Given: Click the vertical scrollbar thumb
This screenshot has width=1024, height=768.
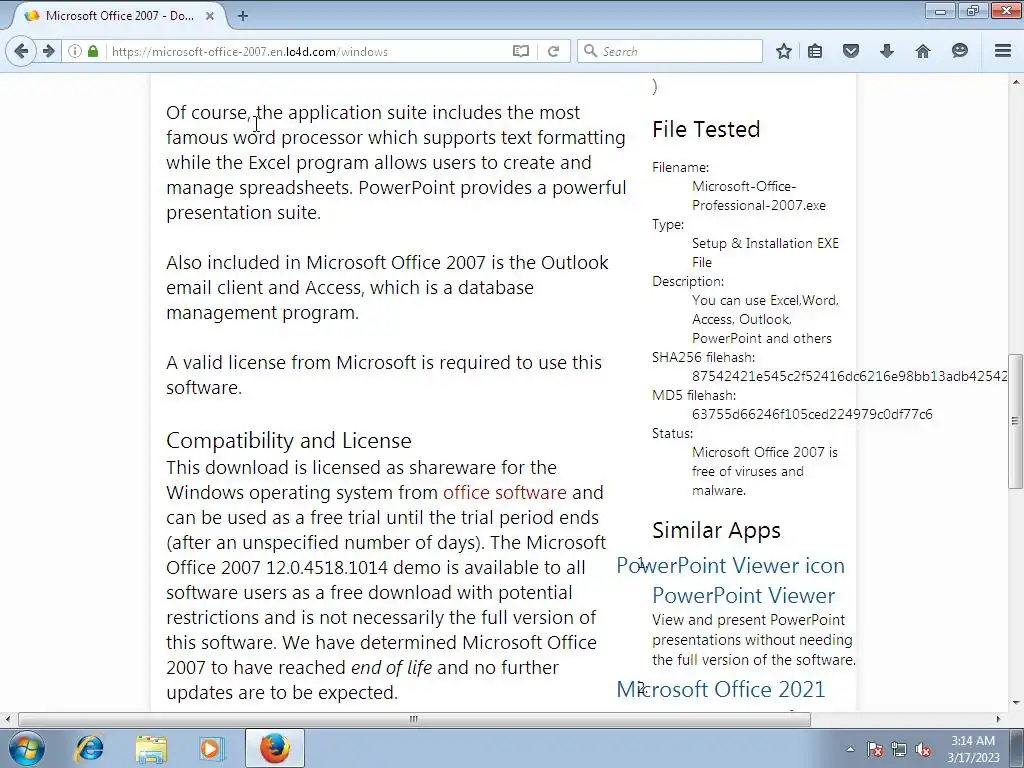Looking at the screenshot, I should click(1015, 421).
